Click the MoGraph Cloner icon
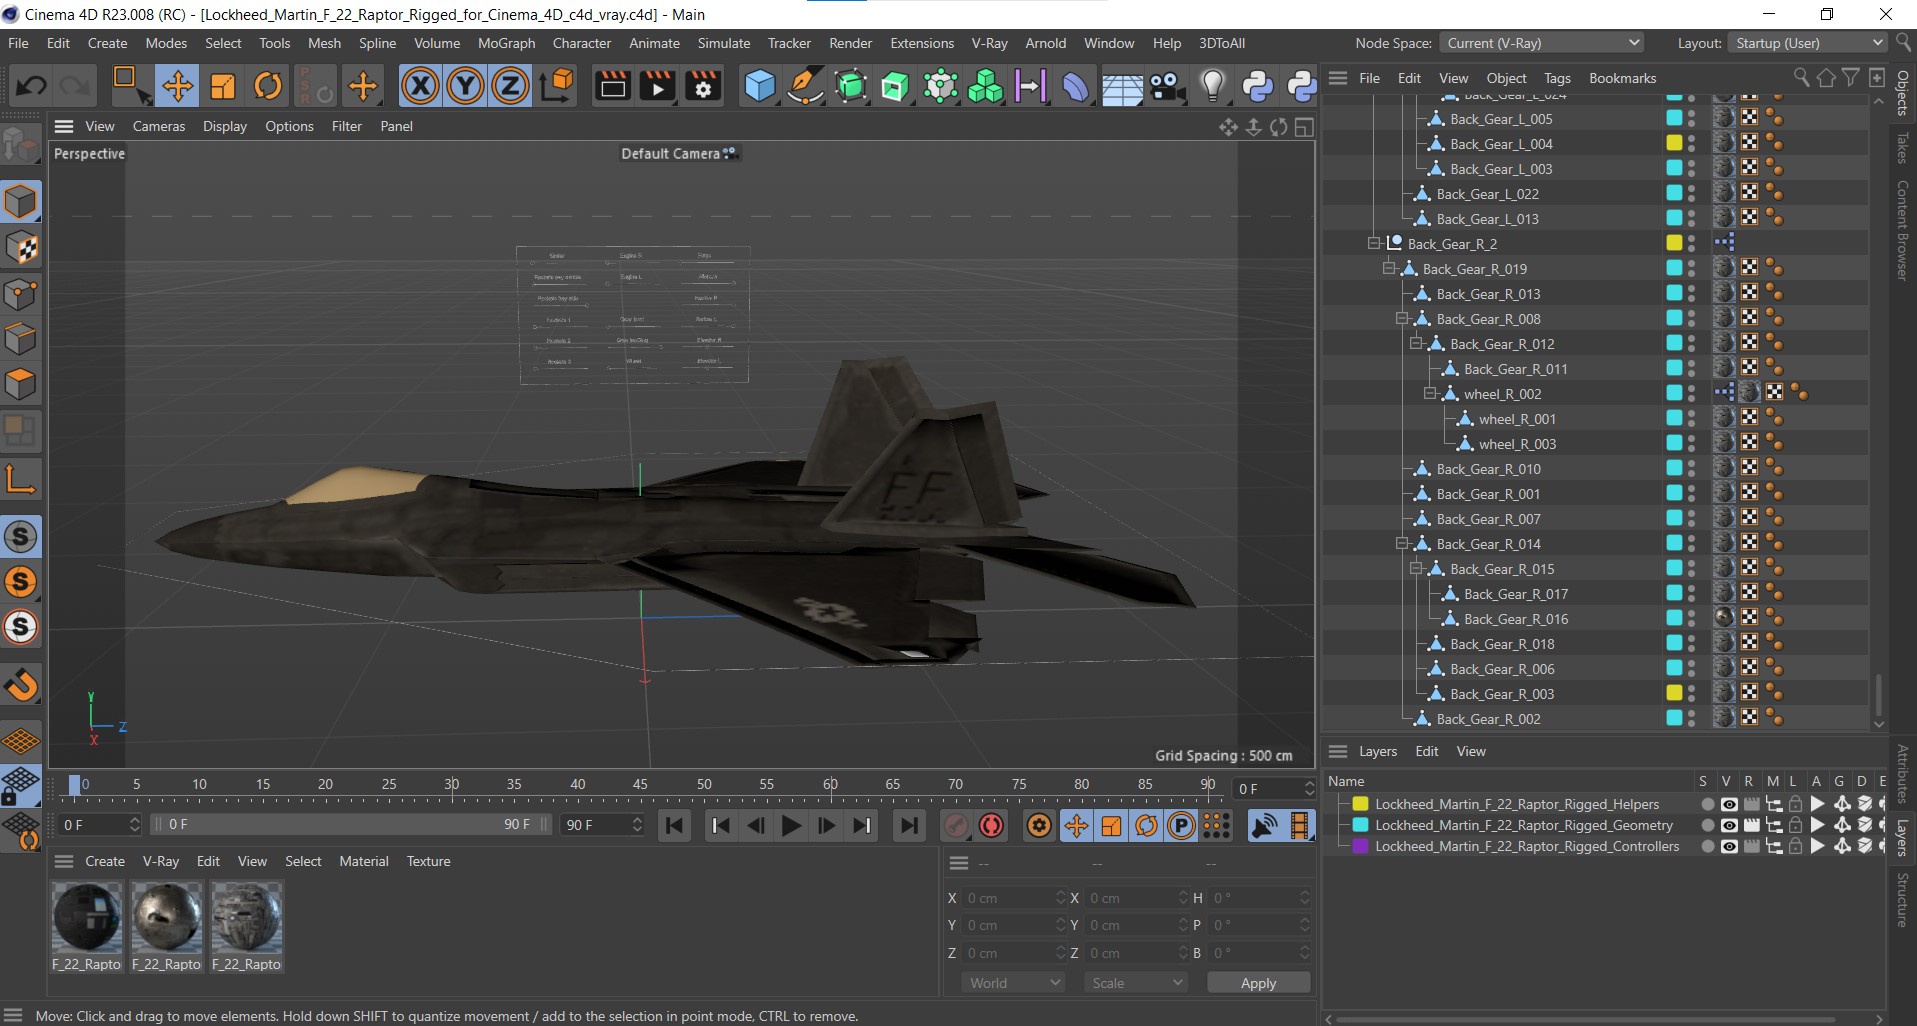The width and height of the screenshot is (1917, 1026). (985, 86)
